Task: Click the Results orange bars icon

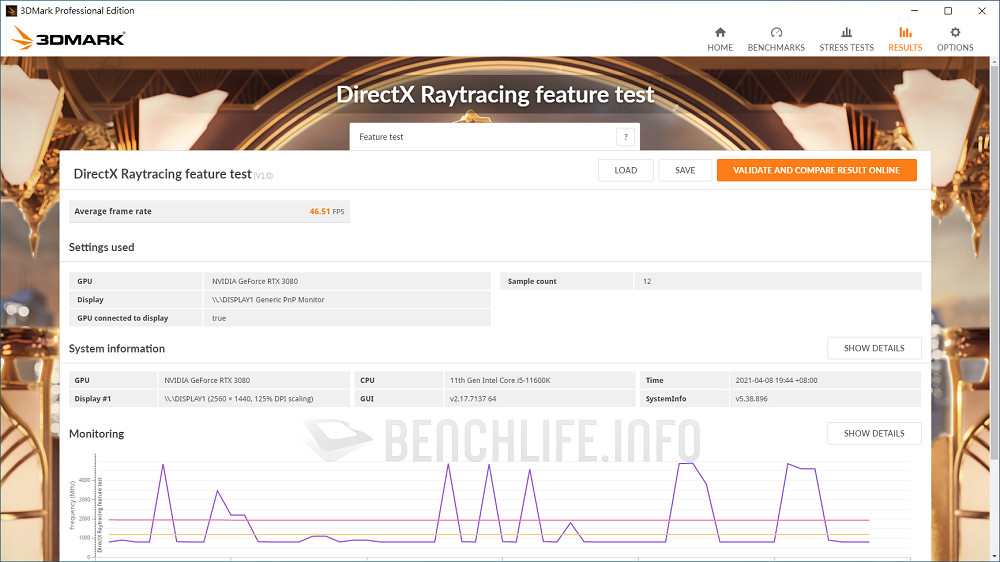Action: click(905, 33)
